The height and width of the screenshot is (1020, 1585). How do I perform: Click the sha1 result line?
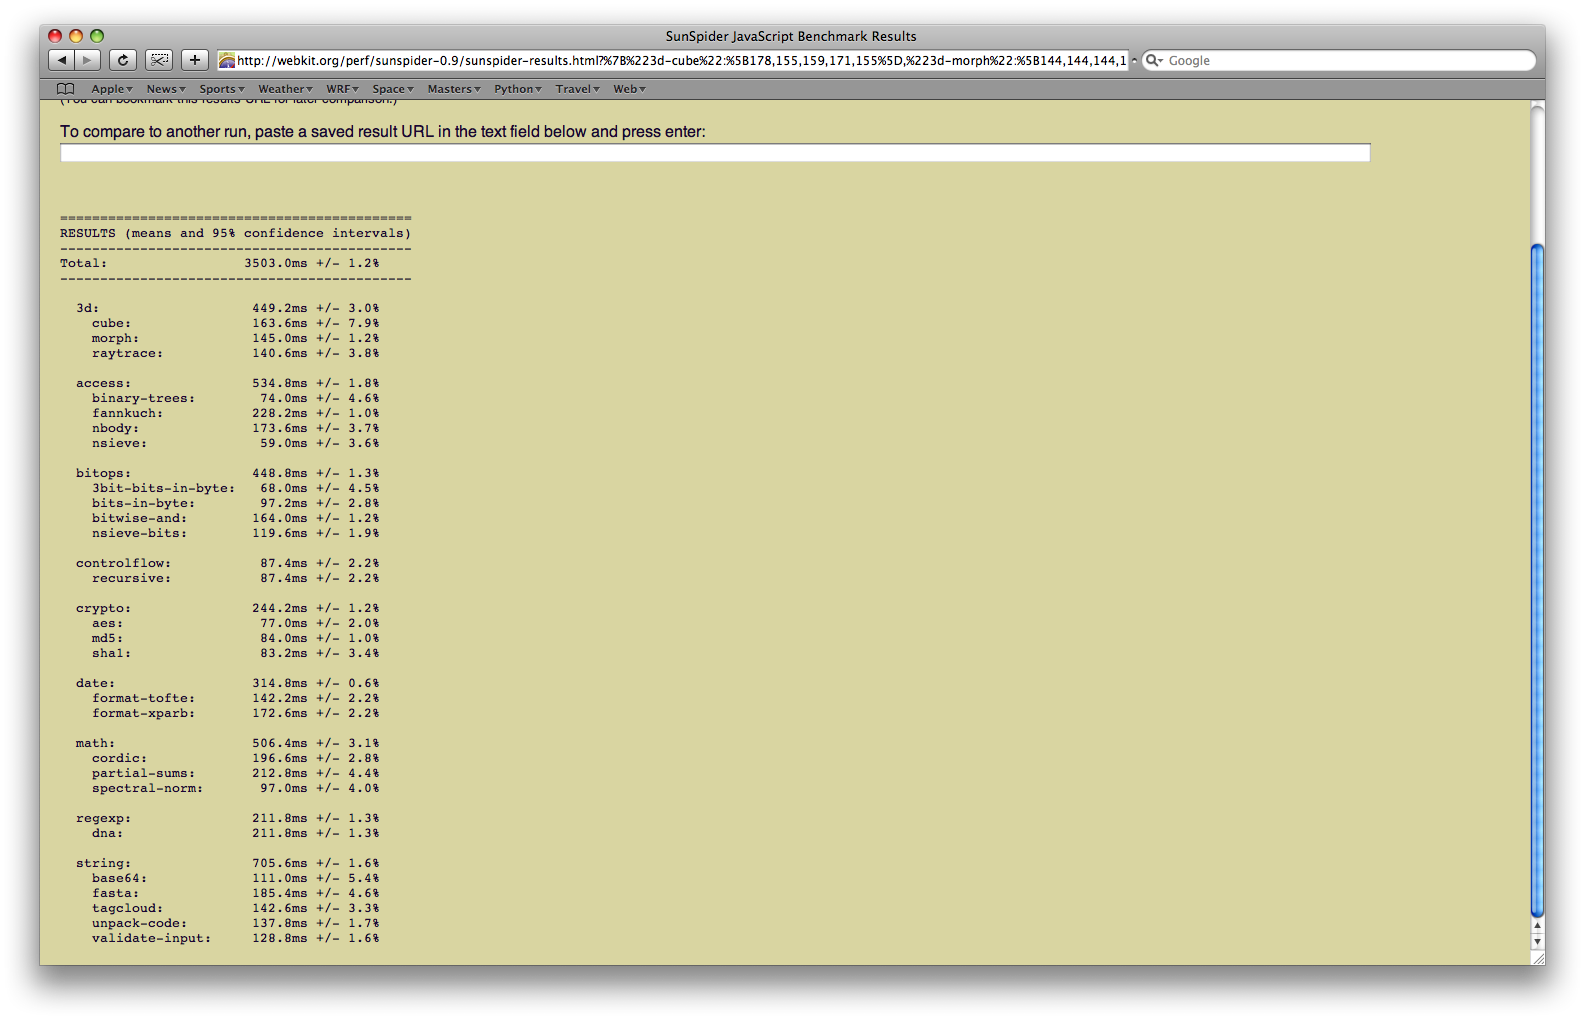click(236, 654)
